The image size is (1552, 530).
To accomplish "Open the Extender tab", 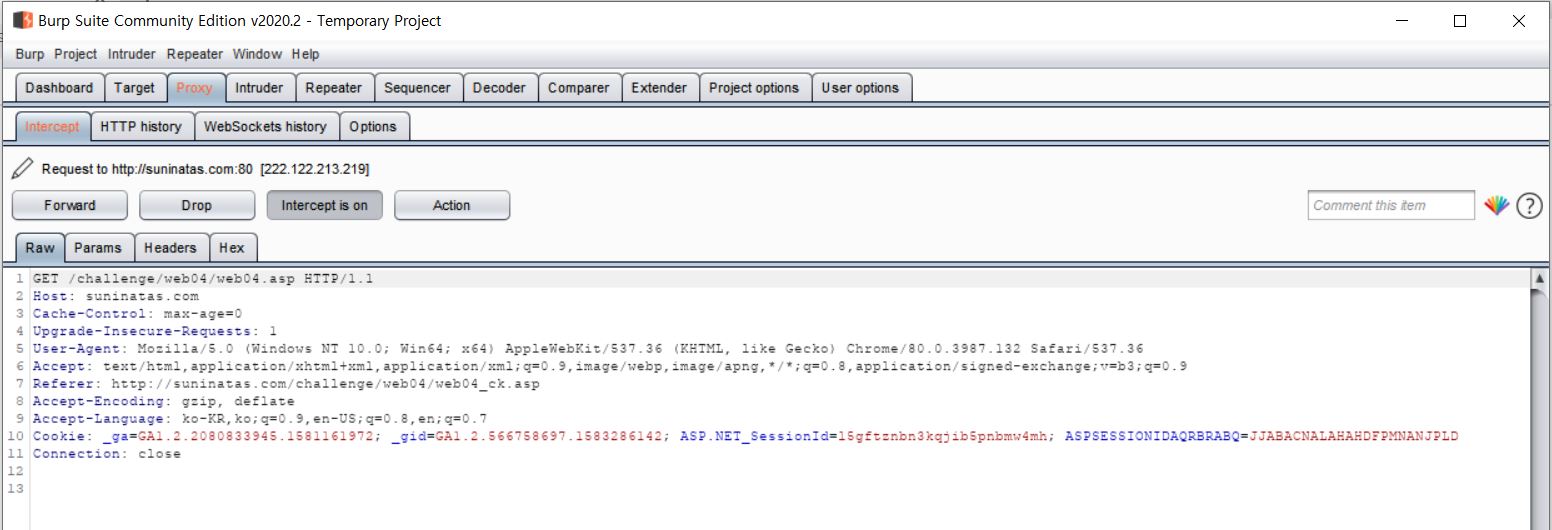I will point(660,88).
